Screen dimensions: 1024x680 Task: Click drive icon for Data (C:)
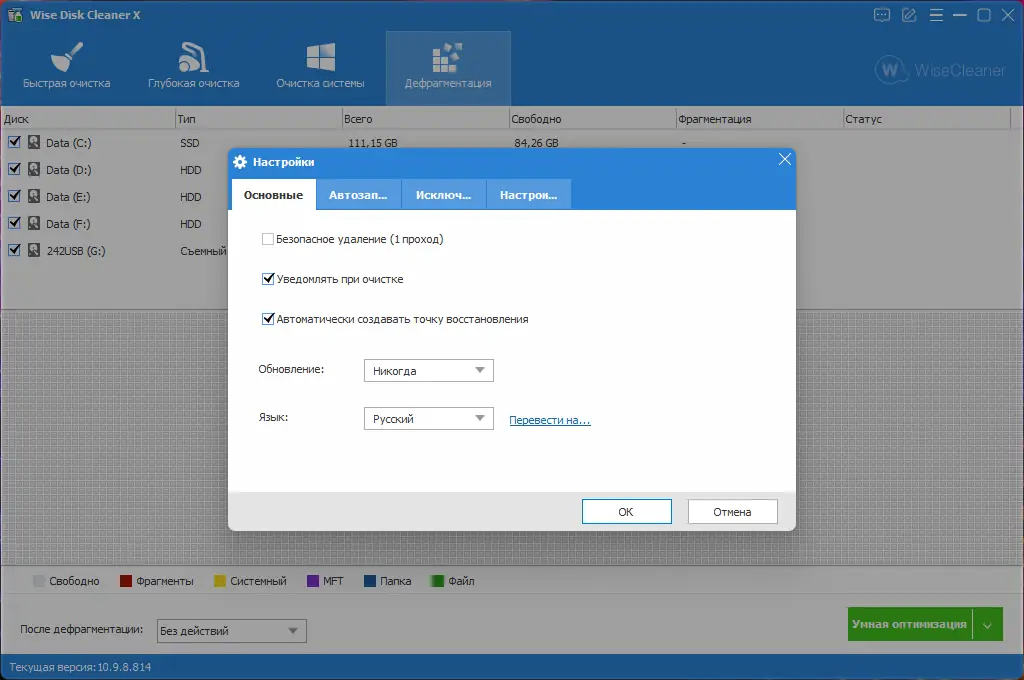[x=34, y=142]
